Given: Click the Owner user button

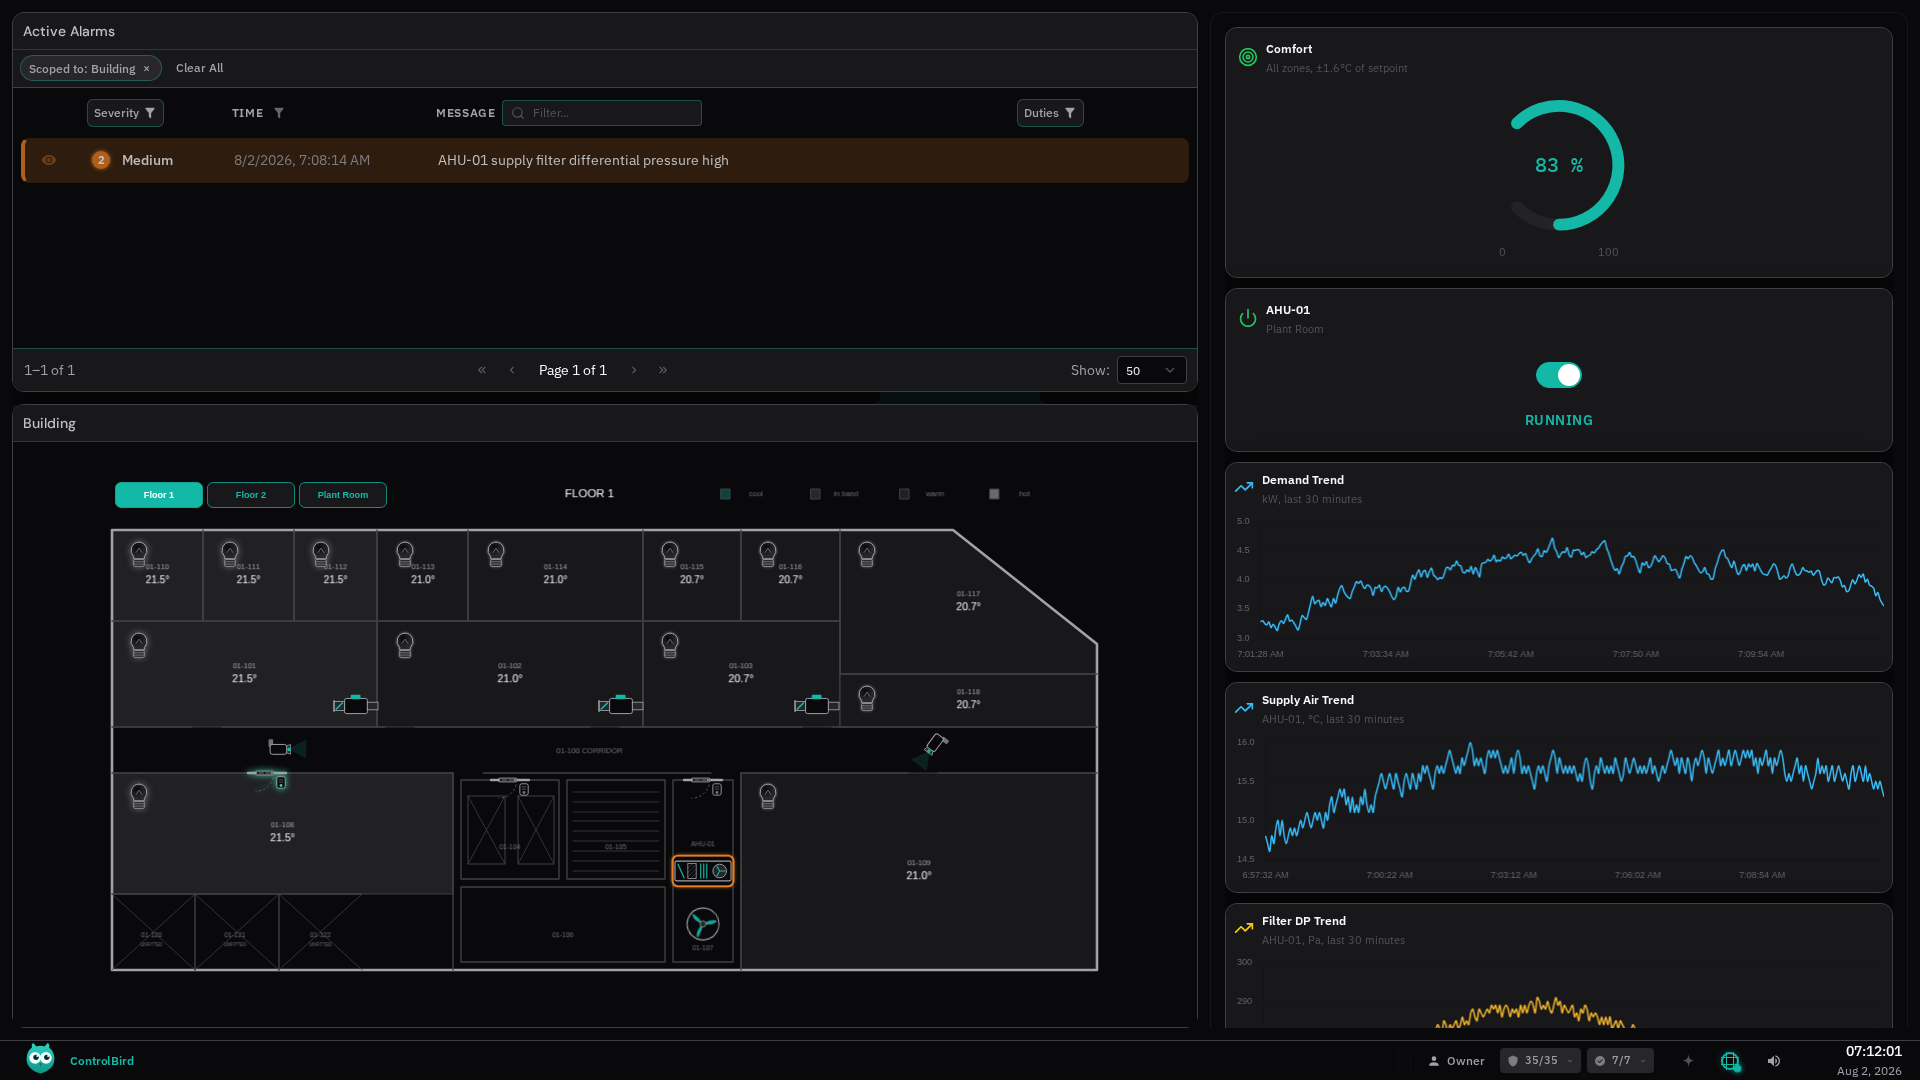Looking at the screenshot, I should coord(1456,1061).
